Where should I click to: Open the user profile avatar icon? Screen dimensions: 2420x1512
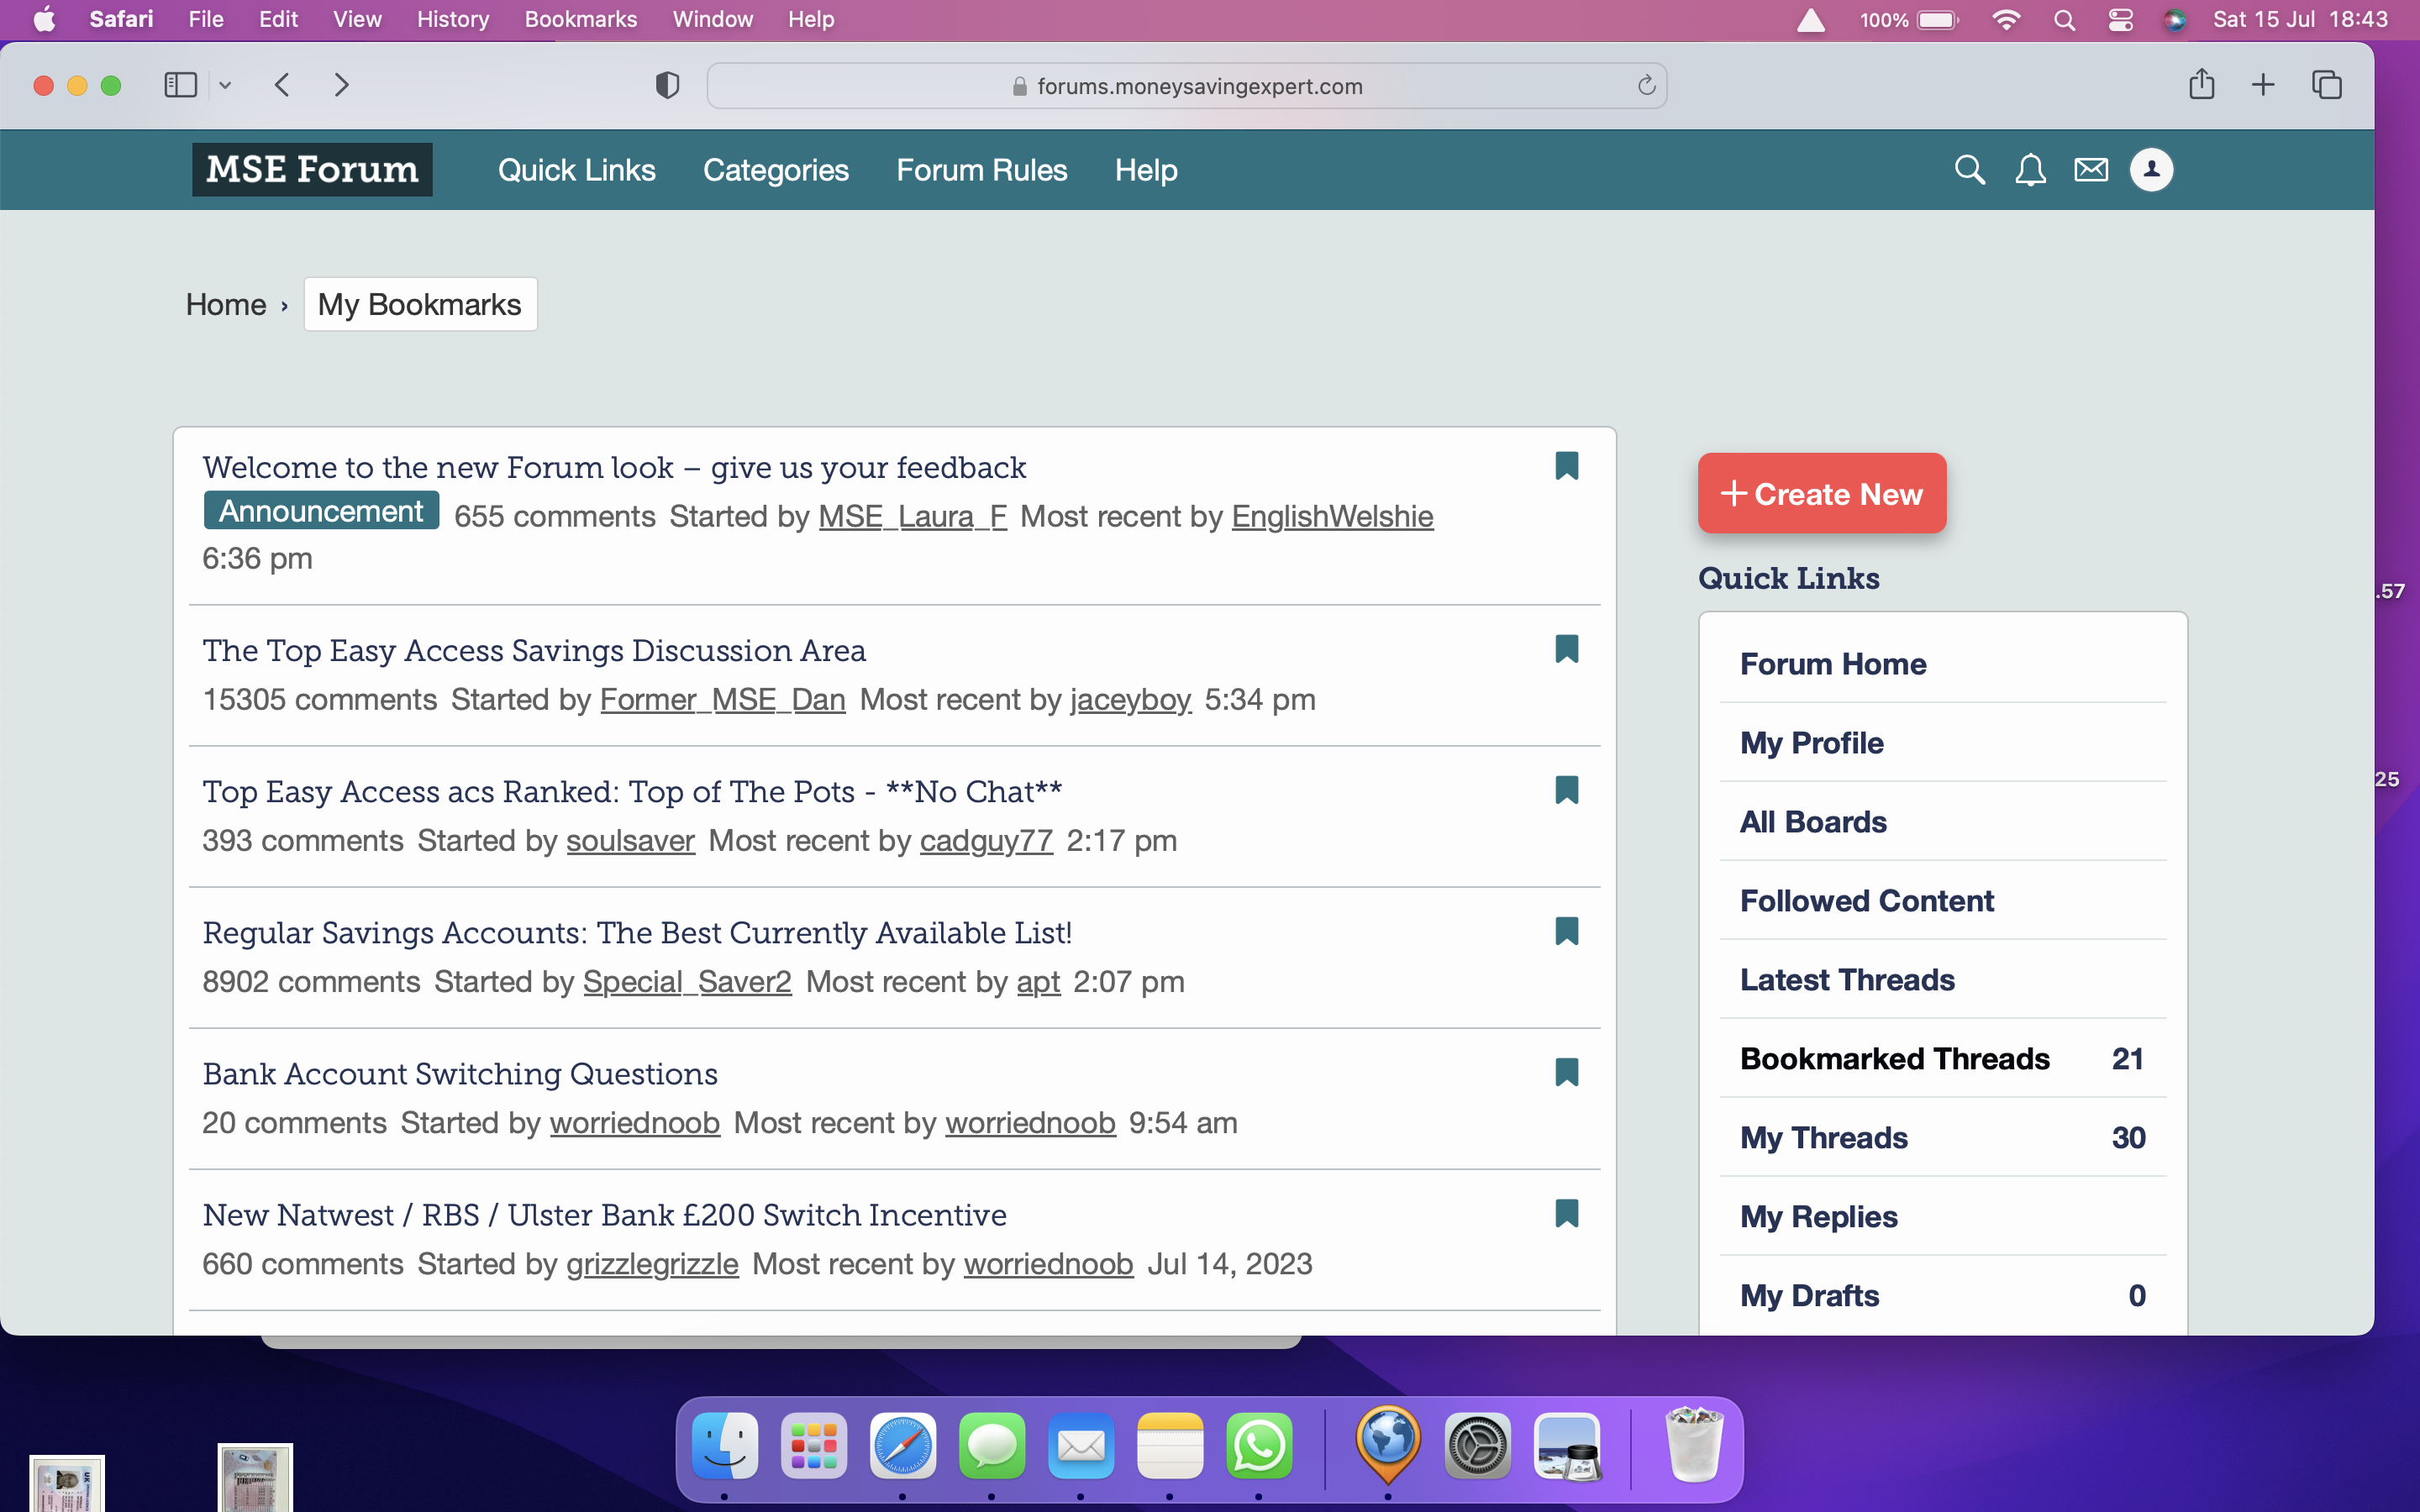point(2152,169)
